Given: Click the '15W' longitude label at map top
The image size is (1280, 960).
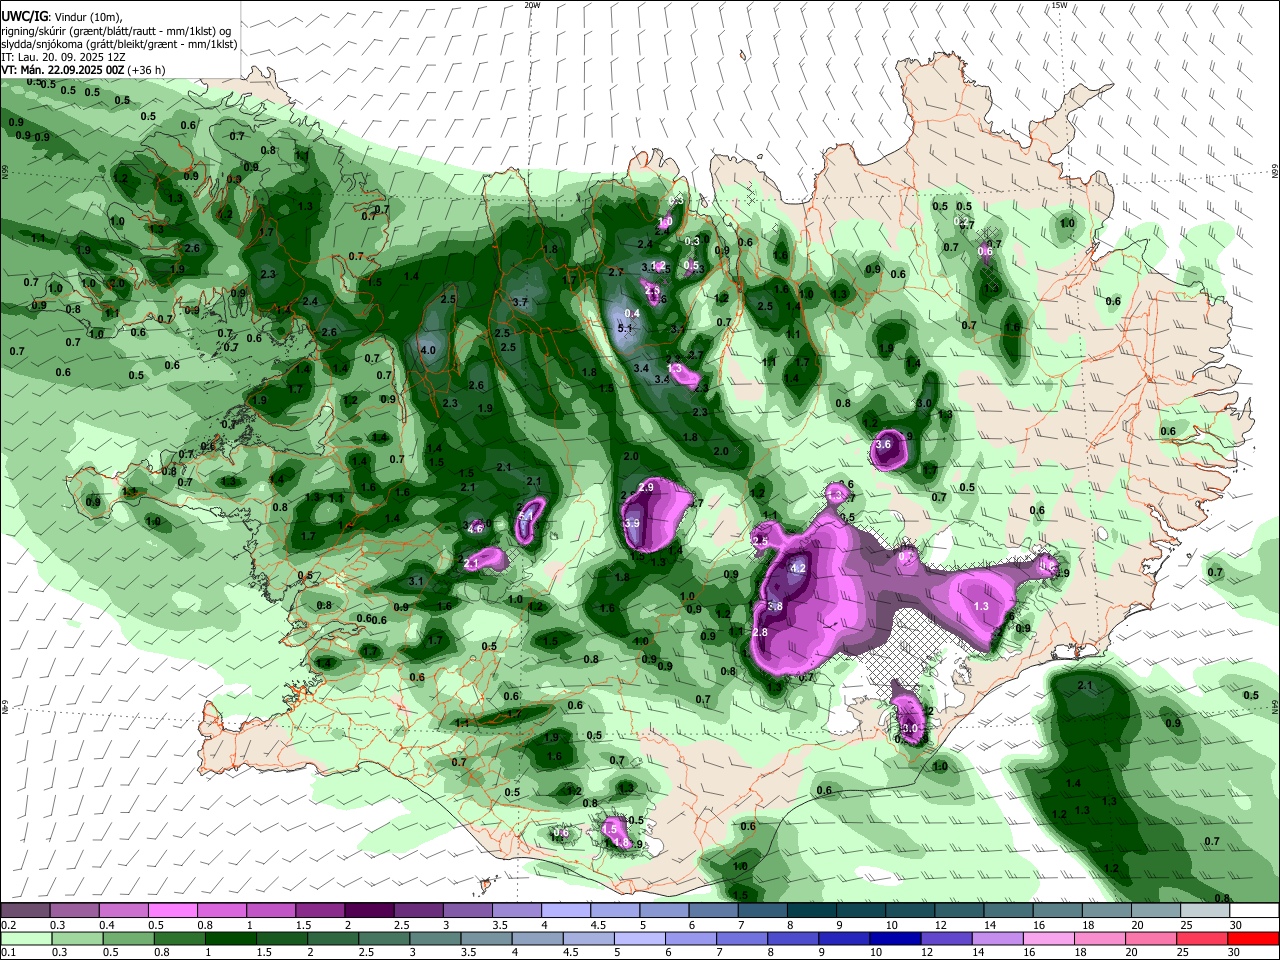Looking at the screenshot, I should [1059, 5].
